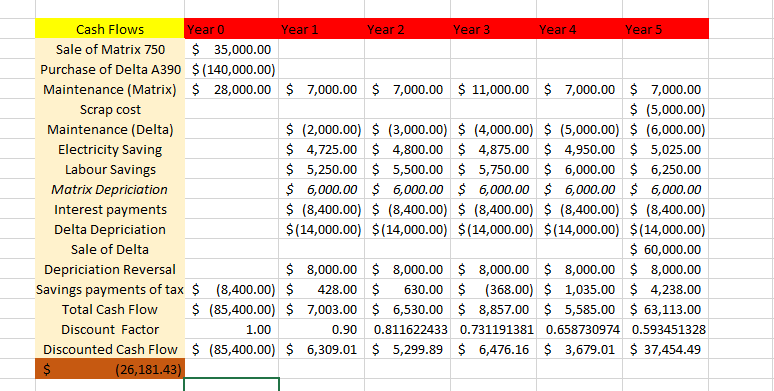
Task: Select the $4,875.00 electricity saving cell
Action: point(494,150)
